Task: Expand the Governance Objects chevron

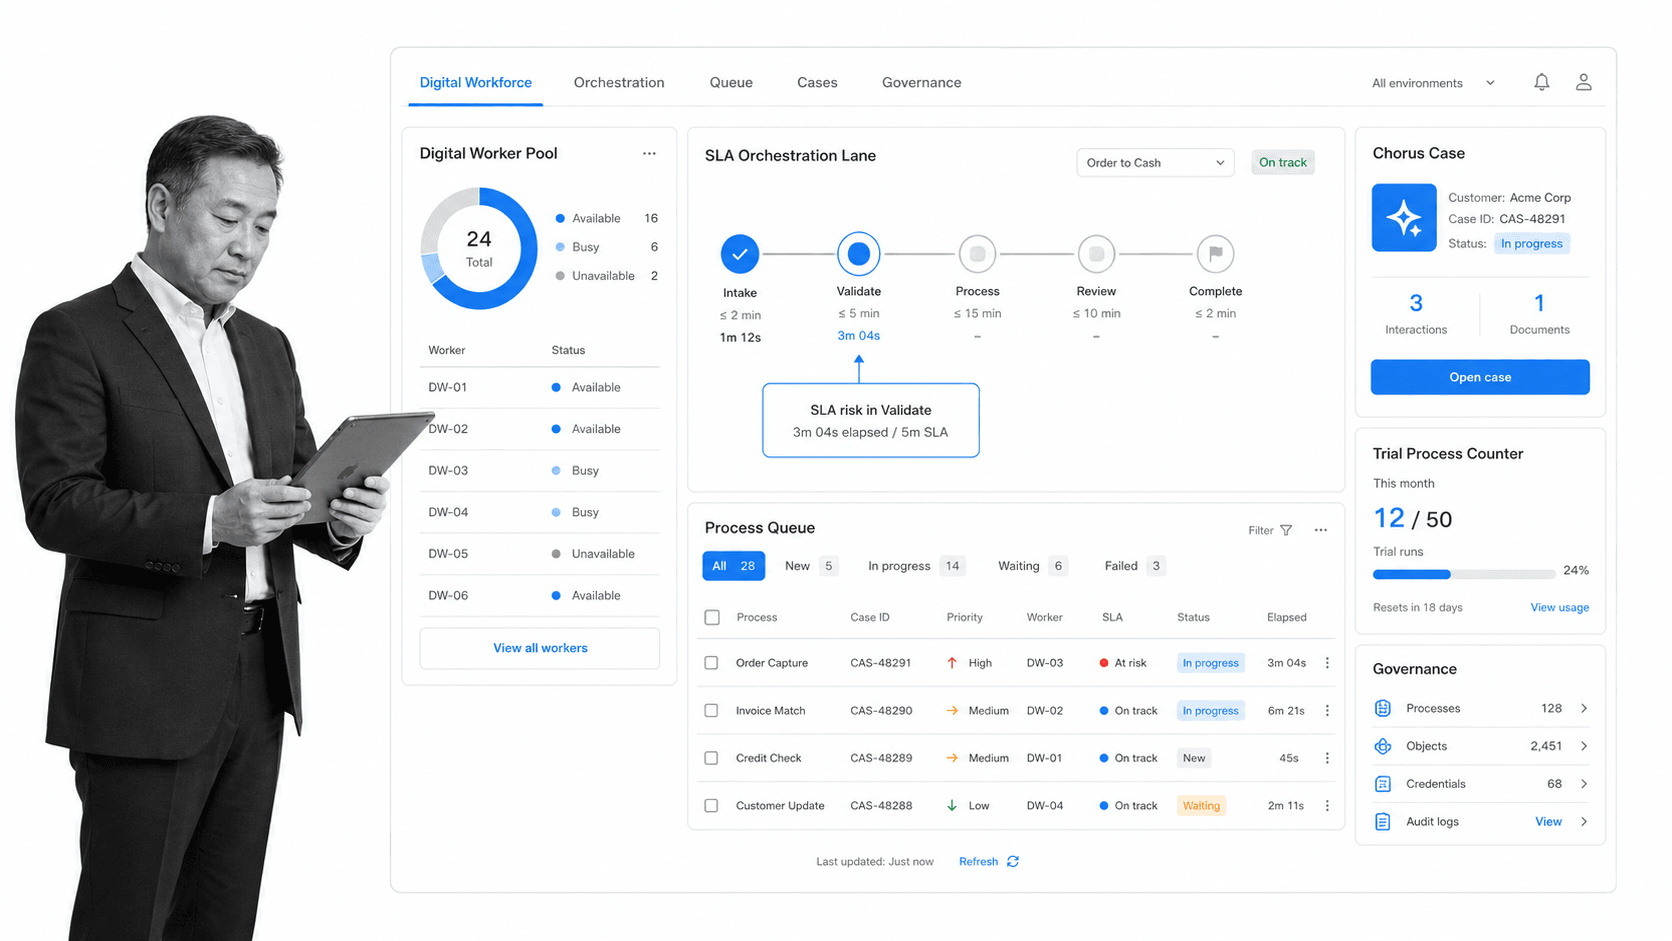Action: [1584, 746]
